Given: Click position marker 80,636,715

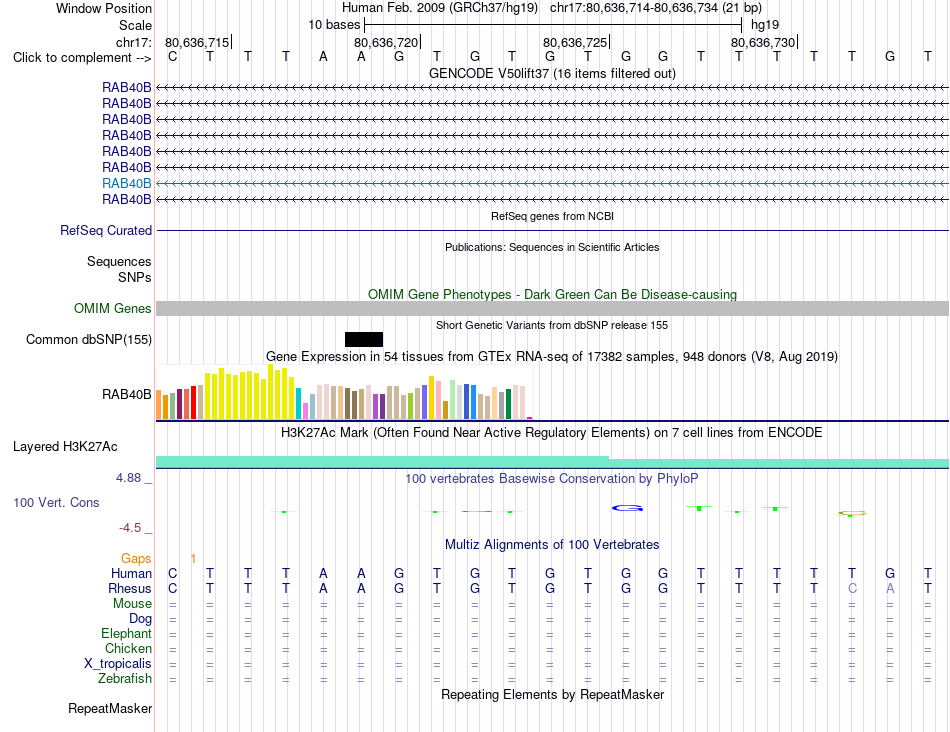Looking at the screenshot, I should tap(198, 42).
